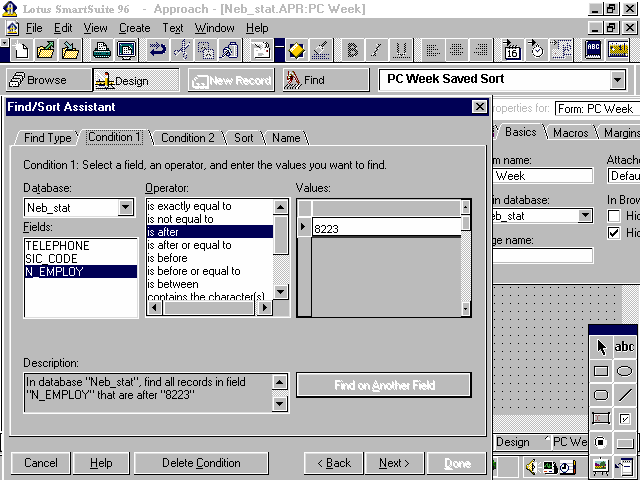This screenshot has height=480, width=640.
Task: Click the Cancel button
Action: (x=40, y=463)
